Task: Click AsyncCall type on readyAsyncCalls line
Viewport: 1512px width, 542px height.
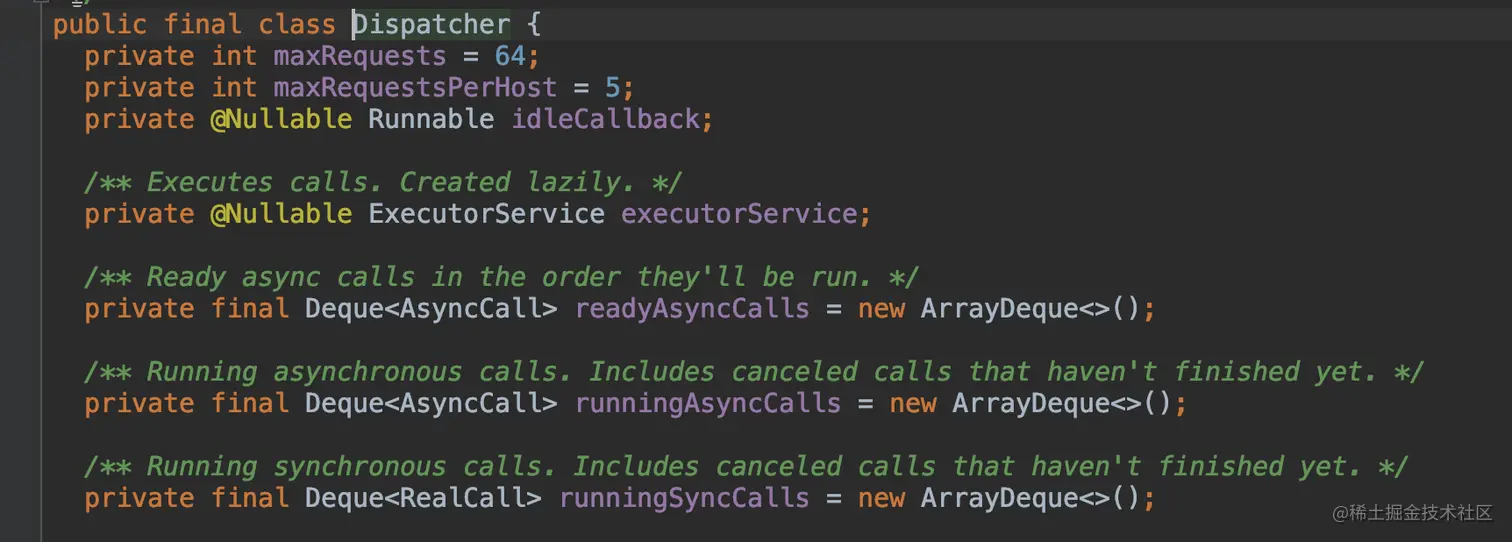Action: [x=470, y=308]
